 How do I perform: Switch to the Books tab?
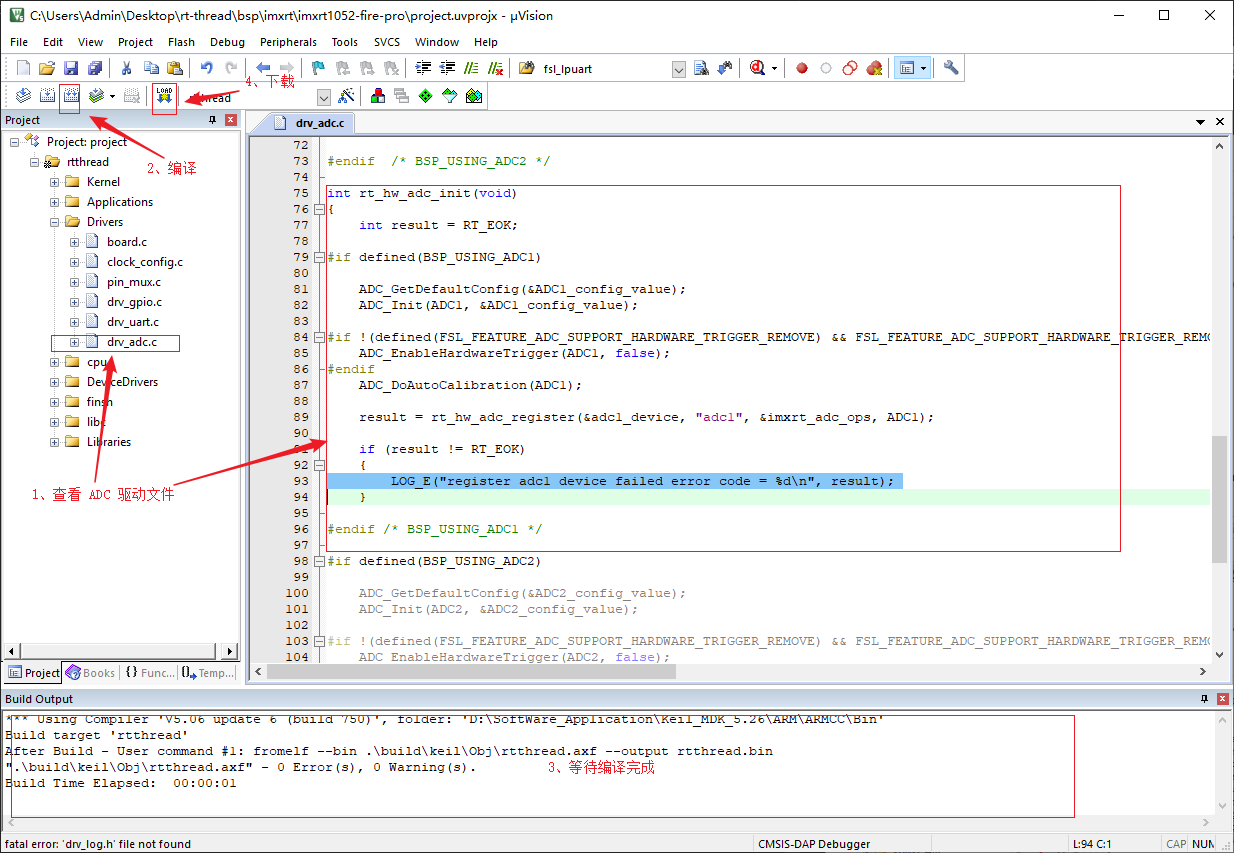91,673
